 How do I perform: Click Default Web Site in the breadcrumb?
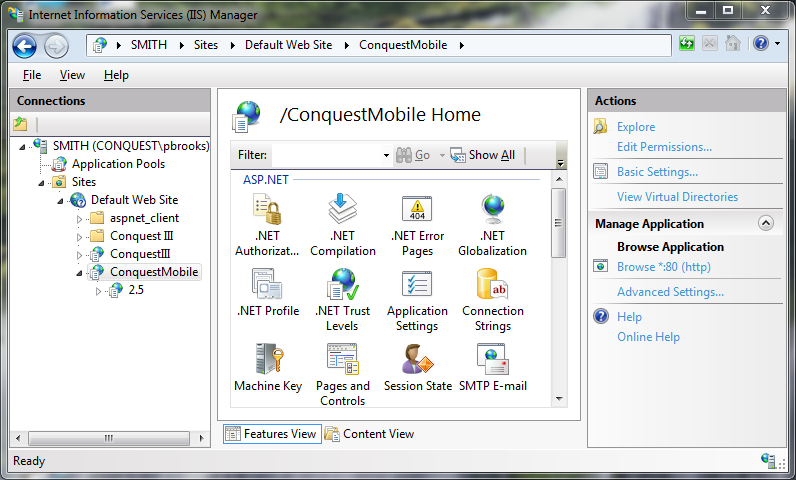point(288,45)
